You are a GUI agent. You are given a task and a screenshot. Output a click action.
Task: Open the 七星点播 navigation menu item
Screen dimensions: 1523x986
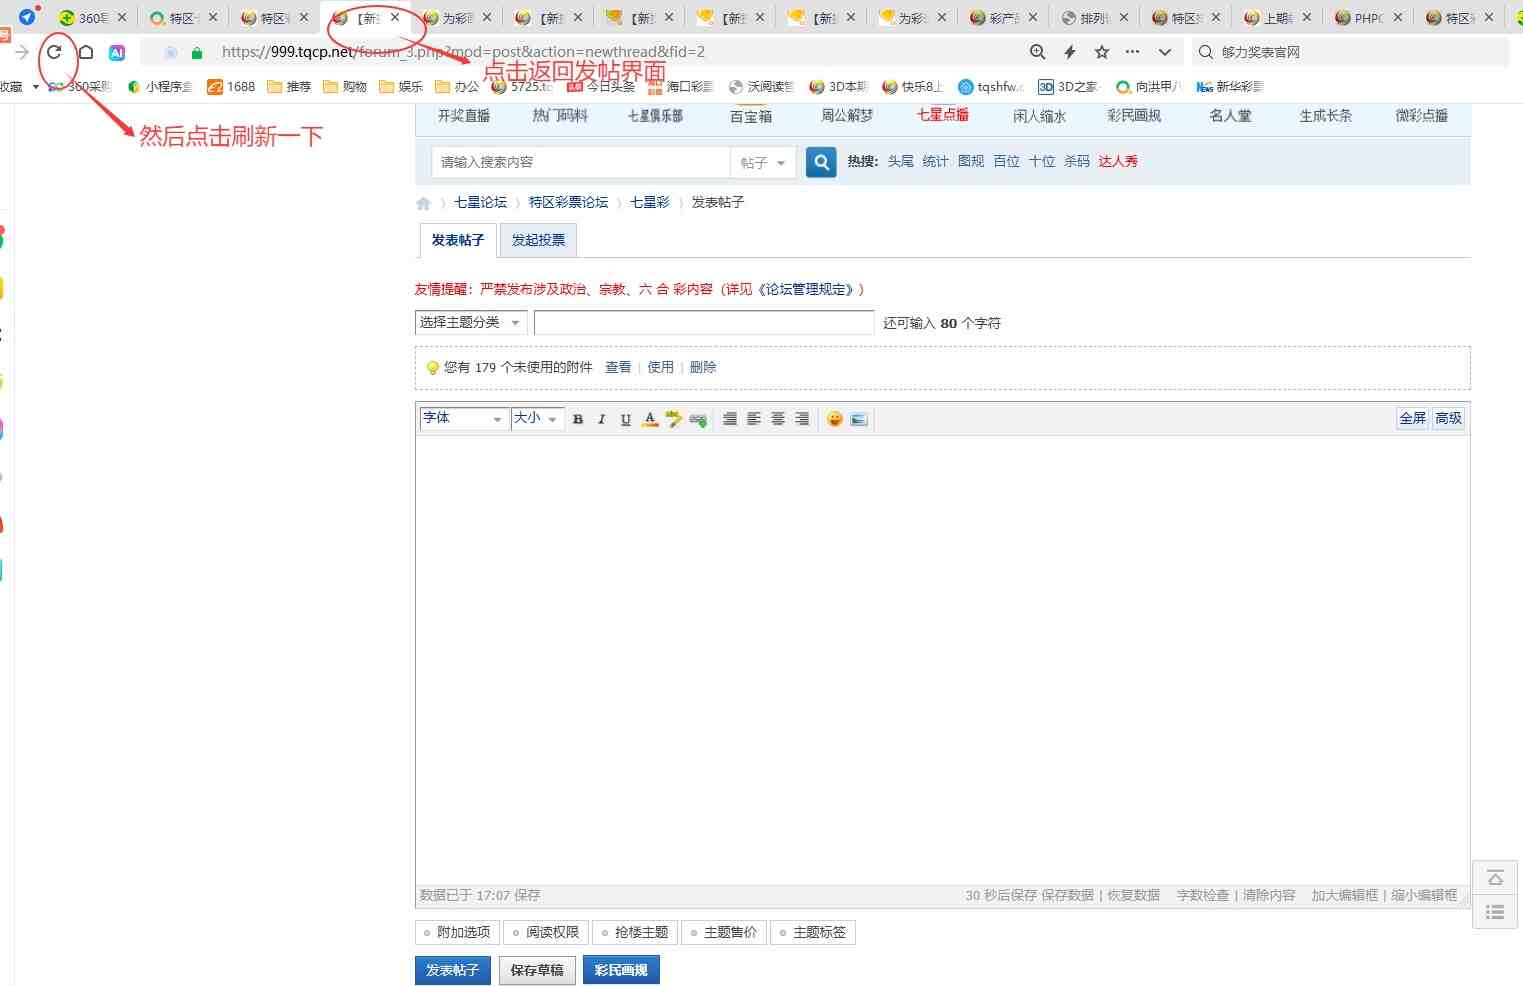pos(942,115)
